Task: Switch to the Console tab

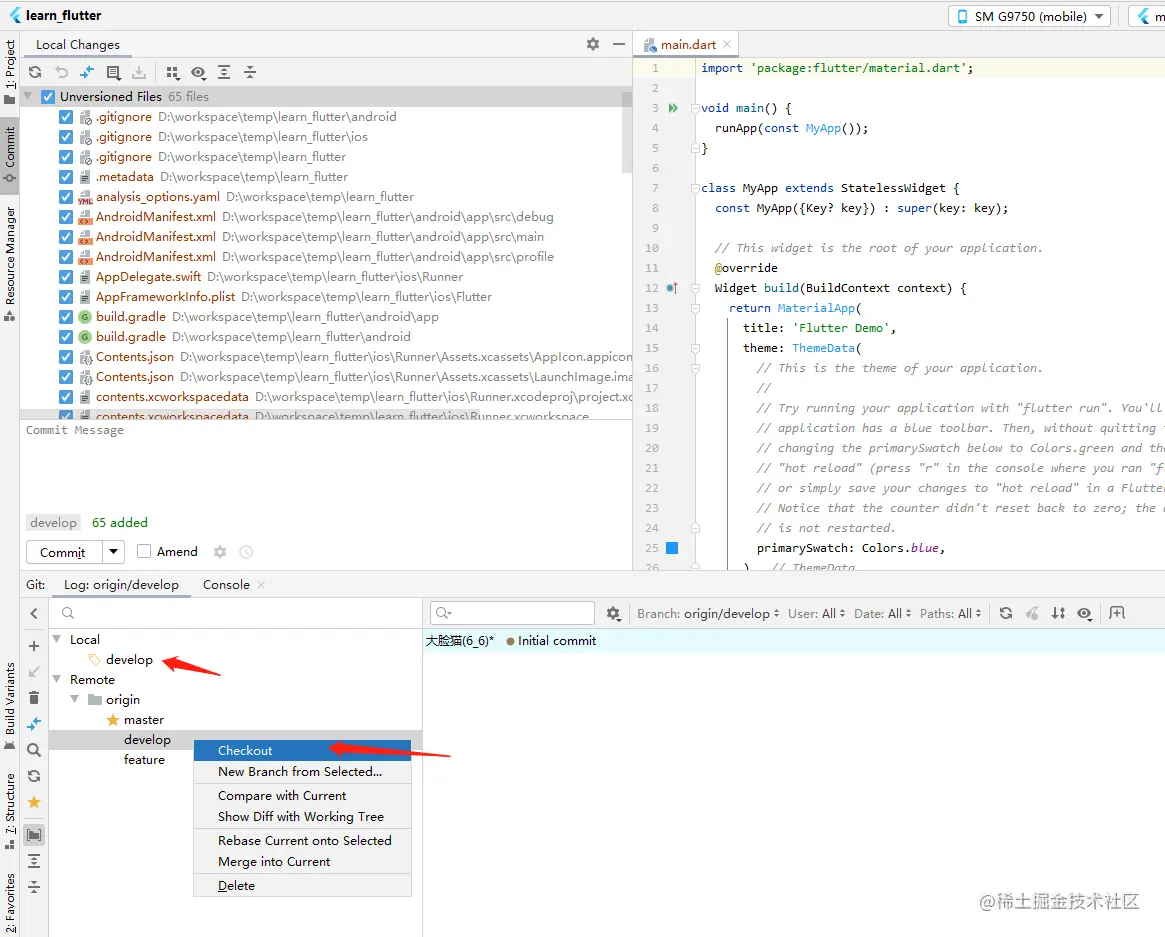Action: tap(227, 585)
